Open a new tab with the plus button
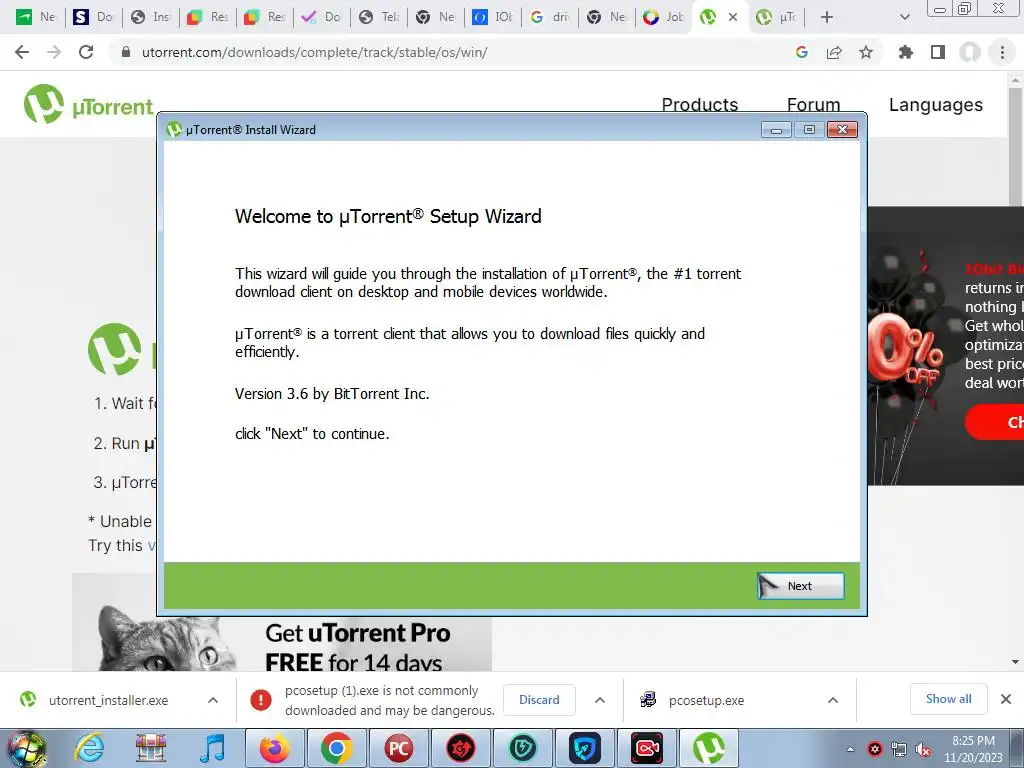 tap(827, 17)
